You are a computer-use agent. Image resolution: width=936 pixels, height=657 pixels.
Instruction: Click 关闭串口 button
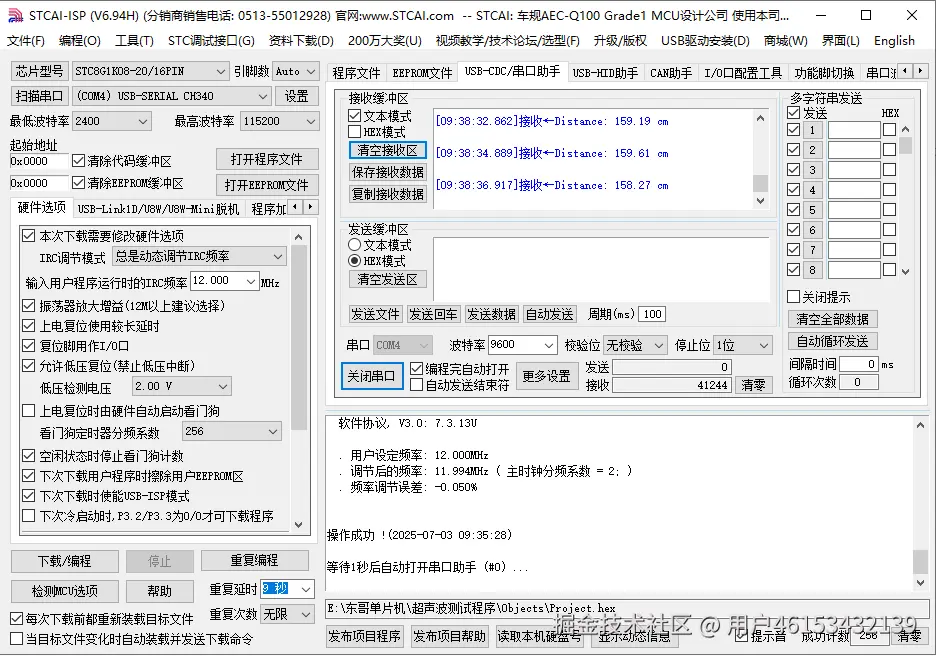[371, 376]
